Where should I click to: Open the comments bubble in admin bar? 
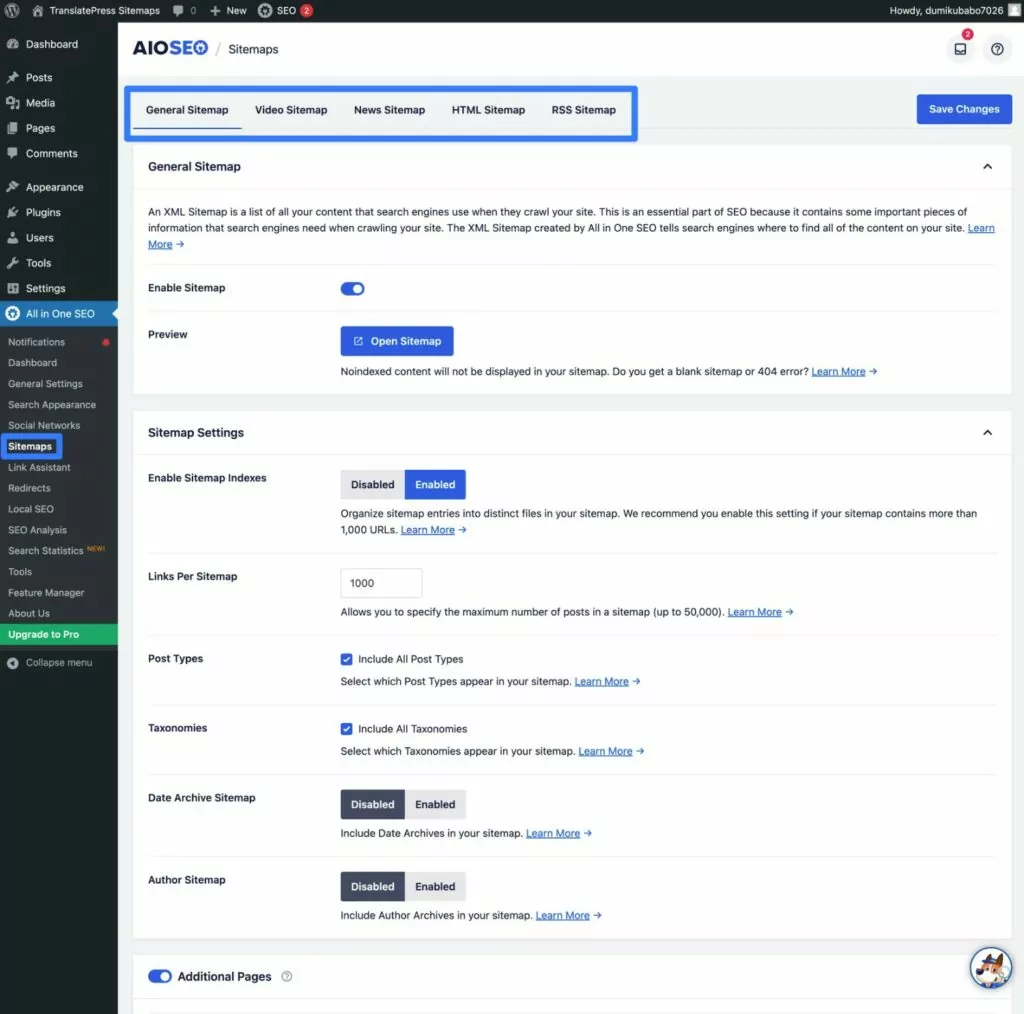[x=178, y=10]
